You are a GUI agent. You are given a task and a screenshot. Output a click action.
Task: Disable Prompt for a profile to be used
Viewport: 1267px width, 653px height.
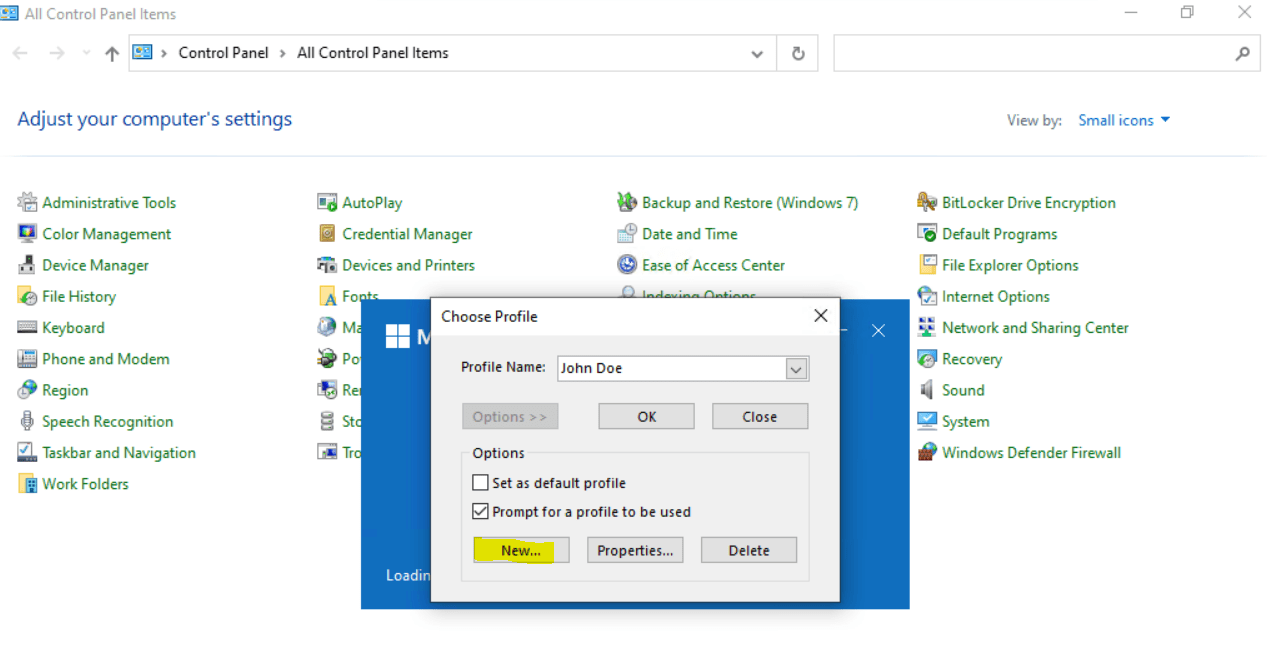pyautogui.click(x=480, y=511)
